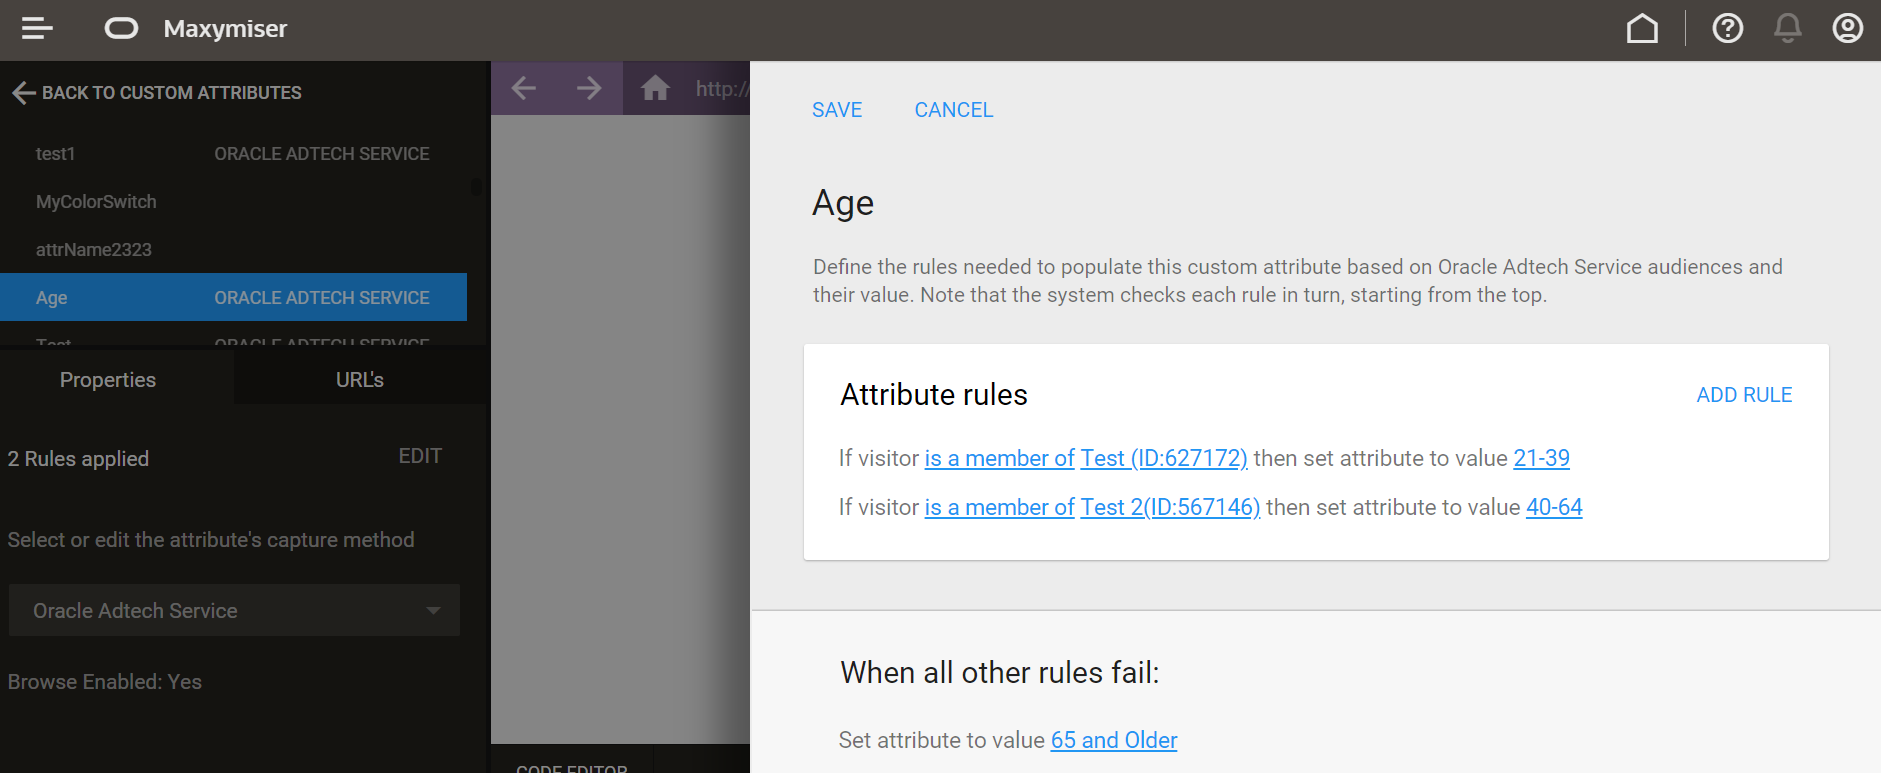
Task: Click the 'Browse Enabled: Yes' text
Action: [105, 682]
